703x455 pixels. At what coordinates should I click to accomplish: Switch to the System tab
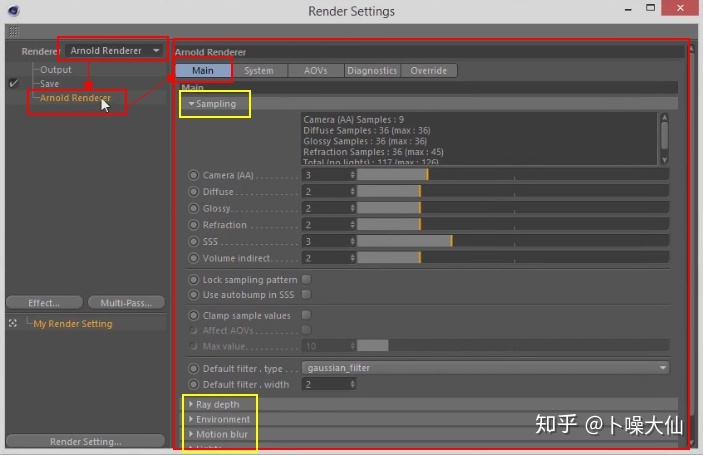pos(259,70)
